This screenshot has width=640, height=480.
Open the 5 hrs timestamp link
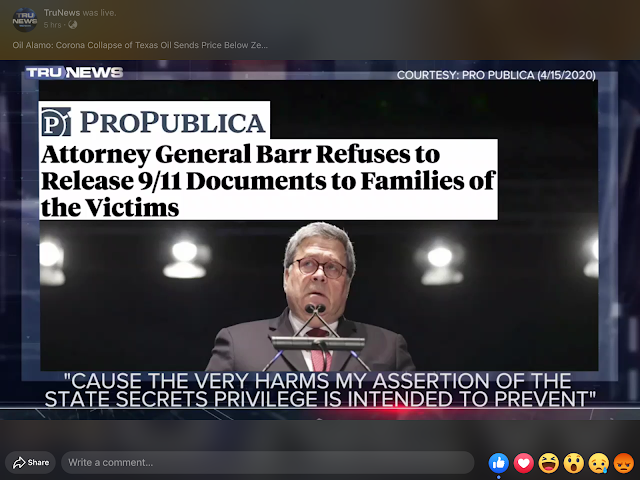52,25
